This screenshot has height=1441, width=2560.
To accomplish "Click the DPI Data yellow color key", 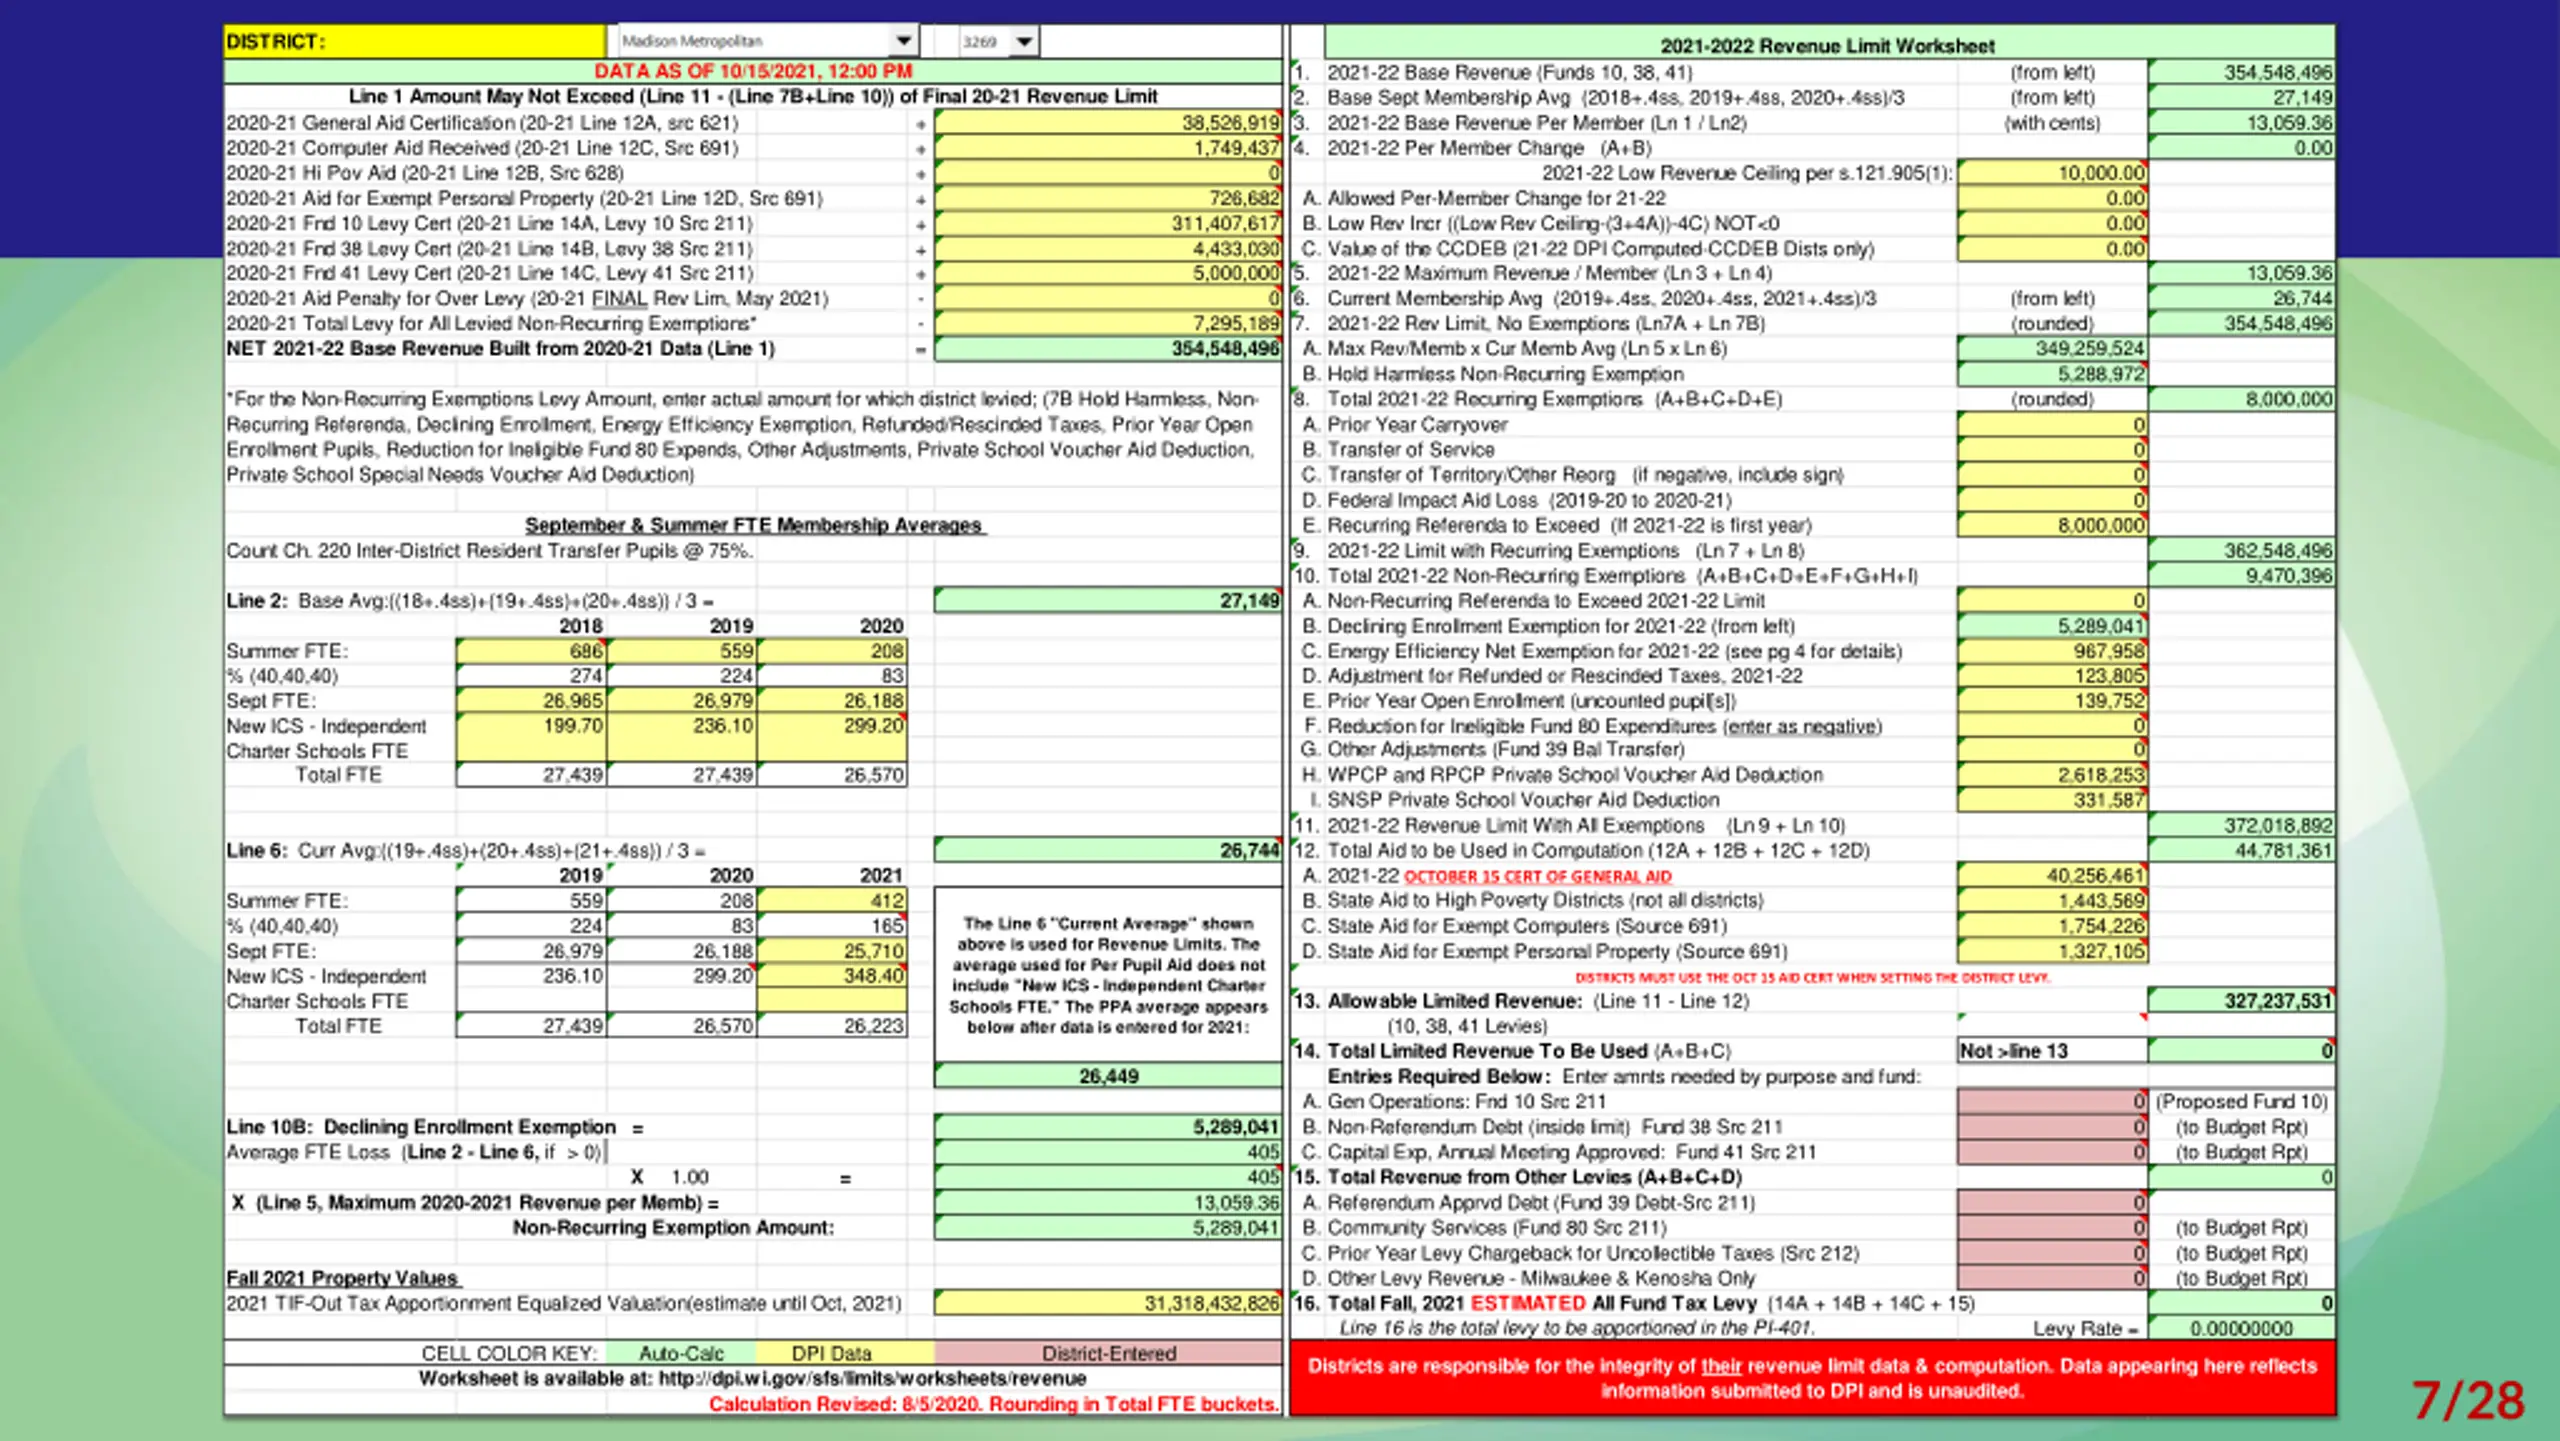I will [832, 1353].
